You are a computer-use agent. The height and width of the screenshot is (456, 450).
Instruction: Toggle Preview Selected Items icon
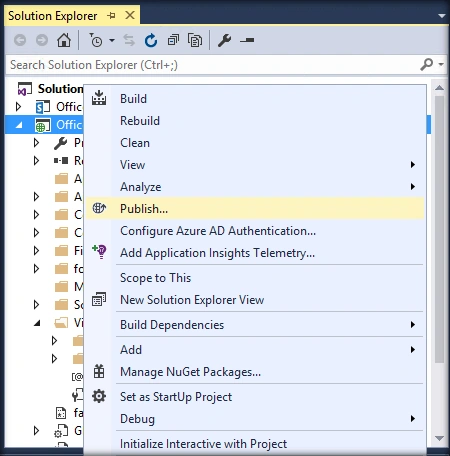[247, 40]
